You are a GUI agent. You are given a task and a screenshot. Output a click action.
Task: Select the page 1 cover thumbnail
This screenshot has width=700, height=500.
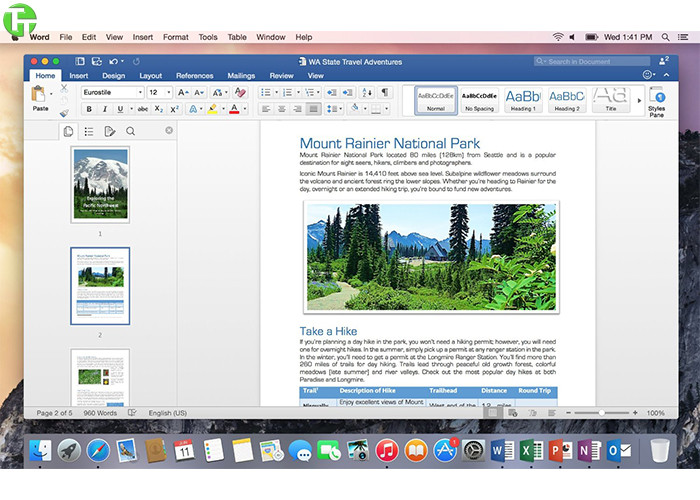click(100, 185)
